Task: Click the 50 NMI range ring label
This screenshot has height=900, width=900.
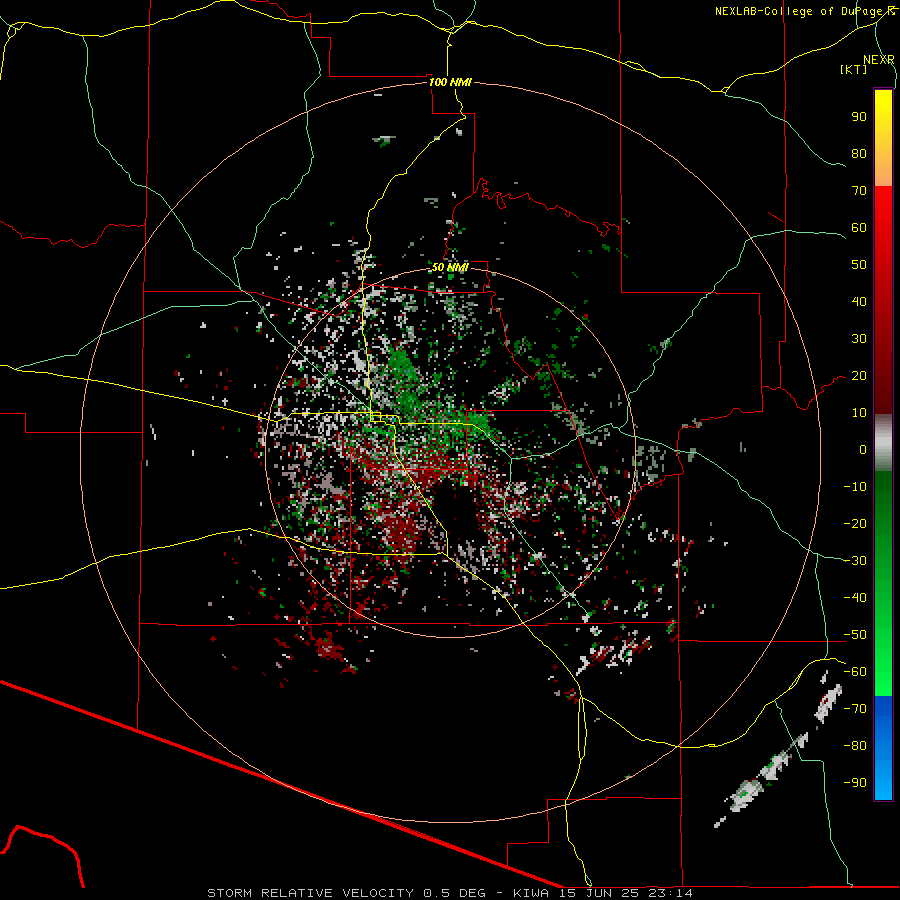Action: pyautogui.click(x=450, y=267)
